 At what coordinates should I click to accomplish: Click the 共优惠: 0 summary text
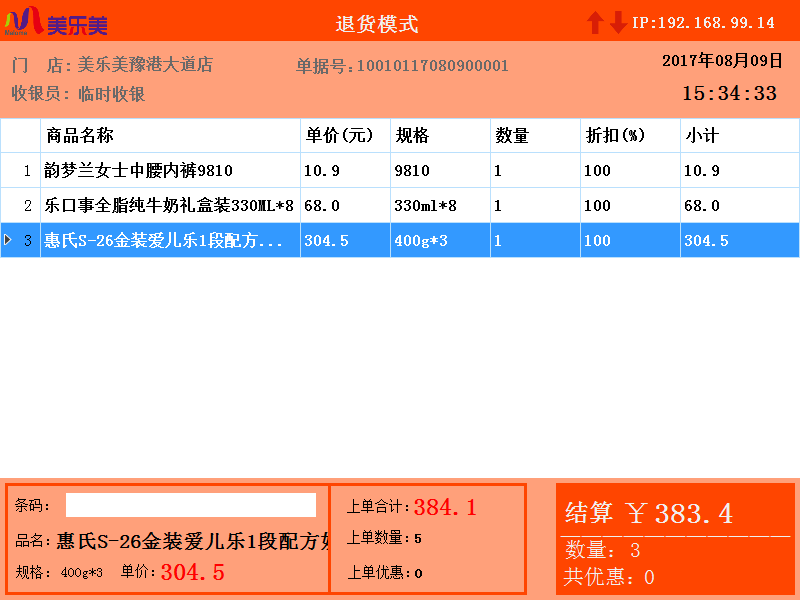point(609,577)
